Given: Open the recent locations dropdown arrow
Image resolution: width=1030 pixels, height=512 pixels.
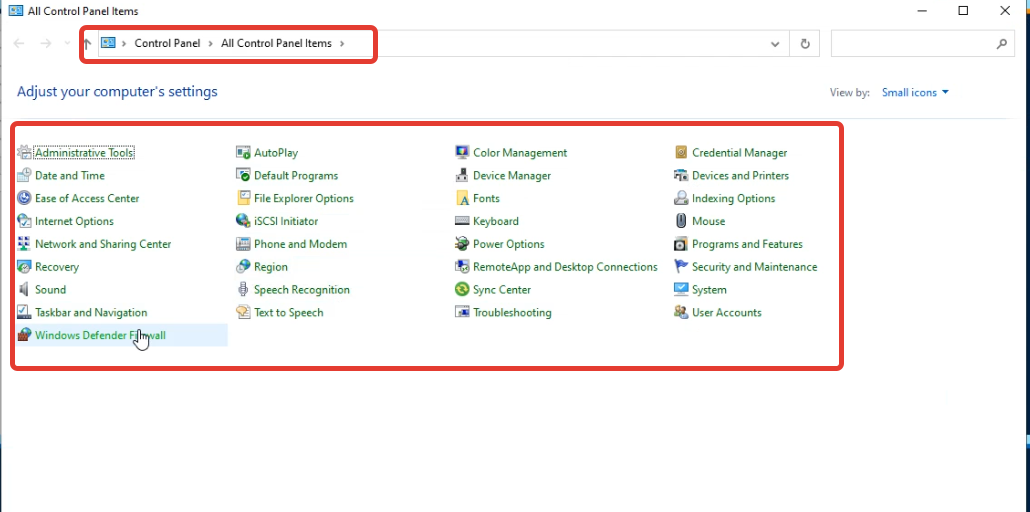Looking at the screenshot, I should [x=67, y=43].
